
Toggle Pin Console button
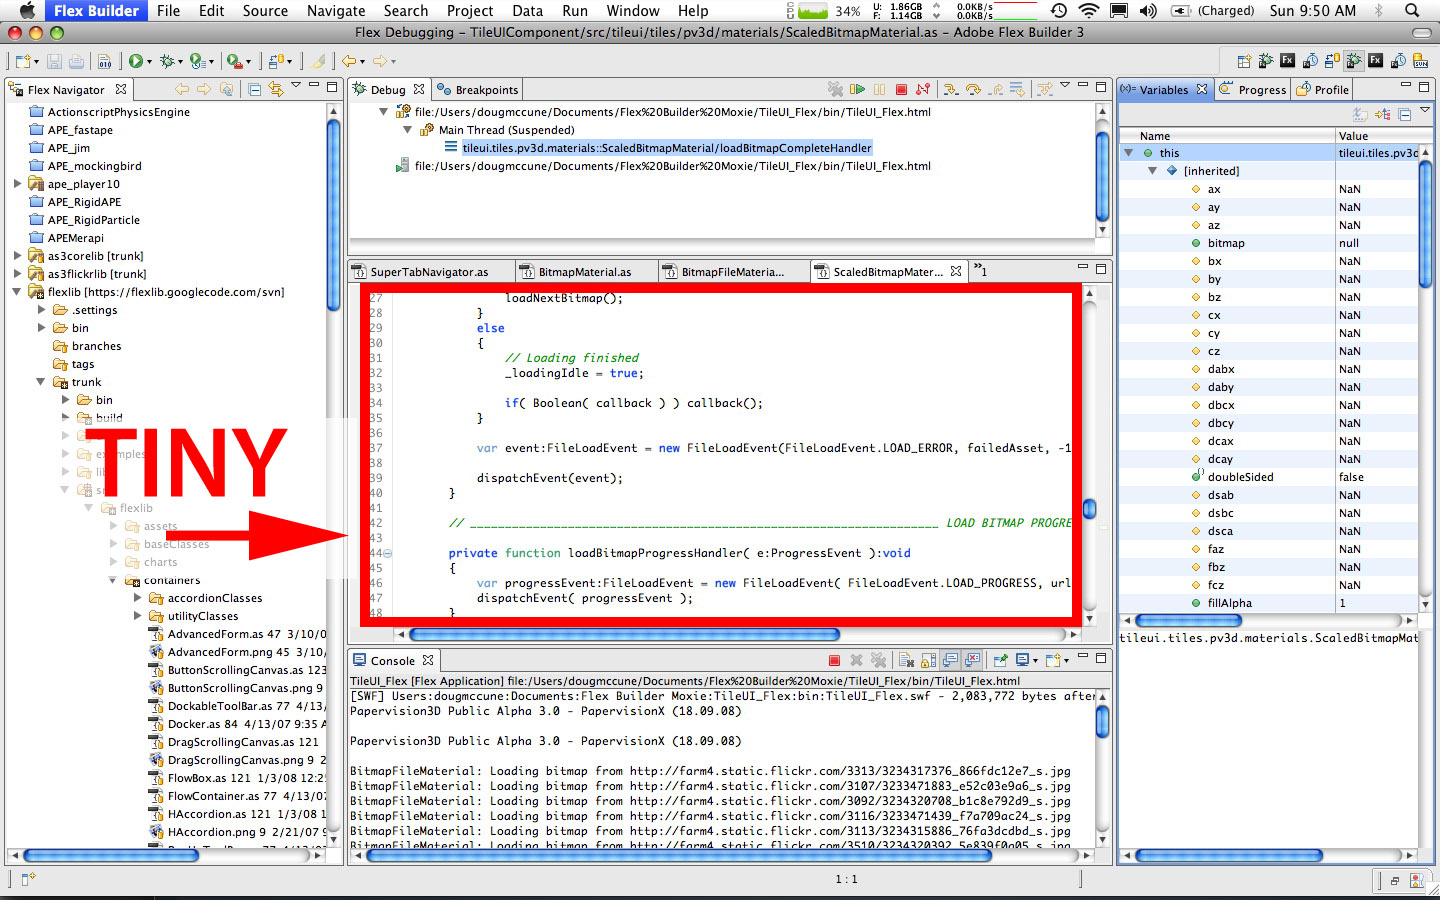tap(999, 660)
